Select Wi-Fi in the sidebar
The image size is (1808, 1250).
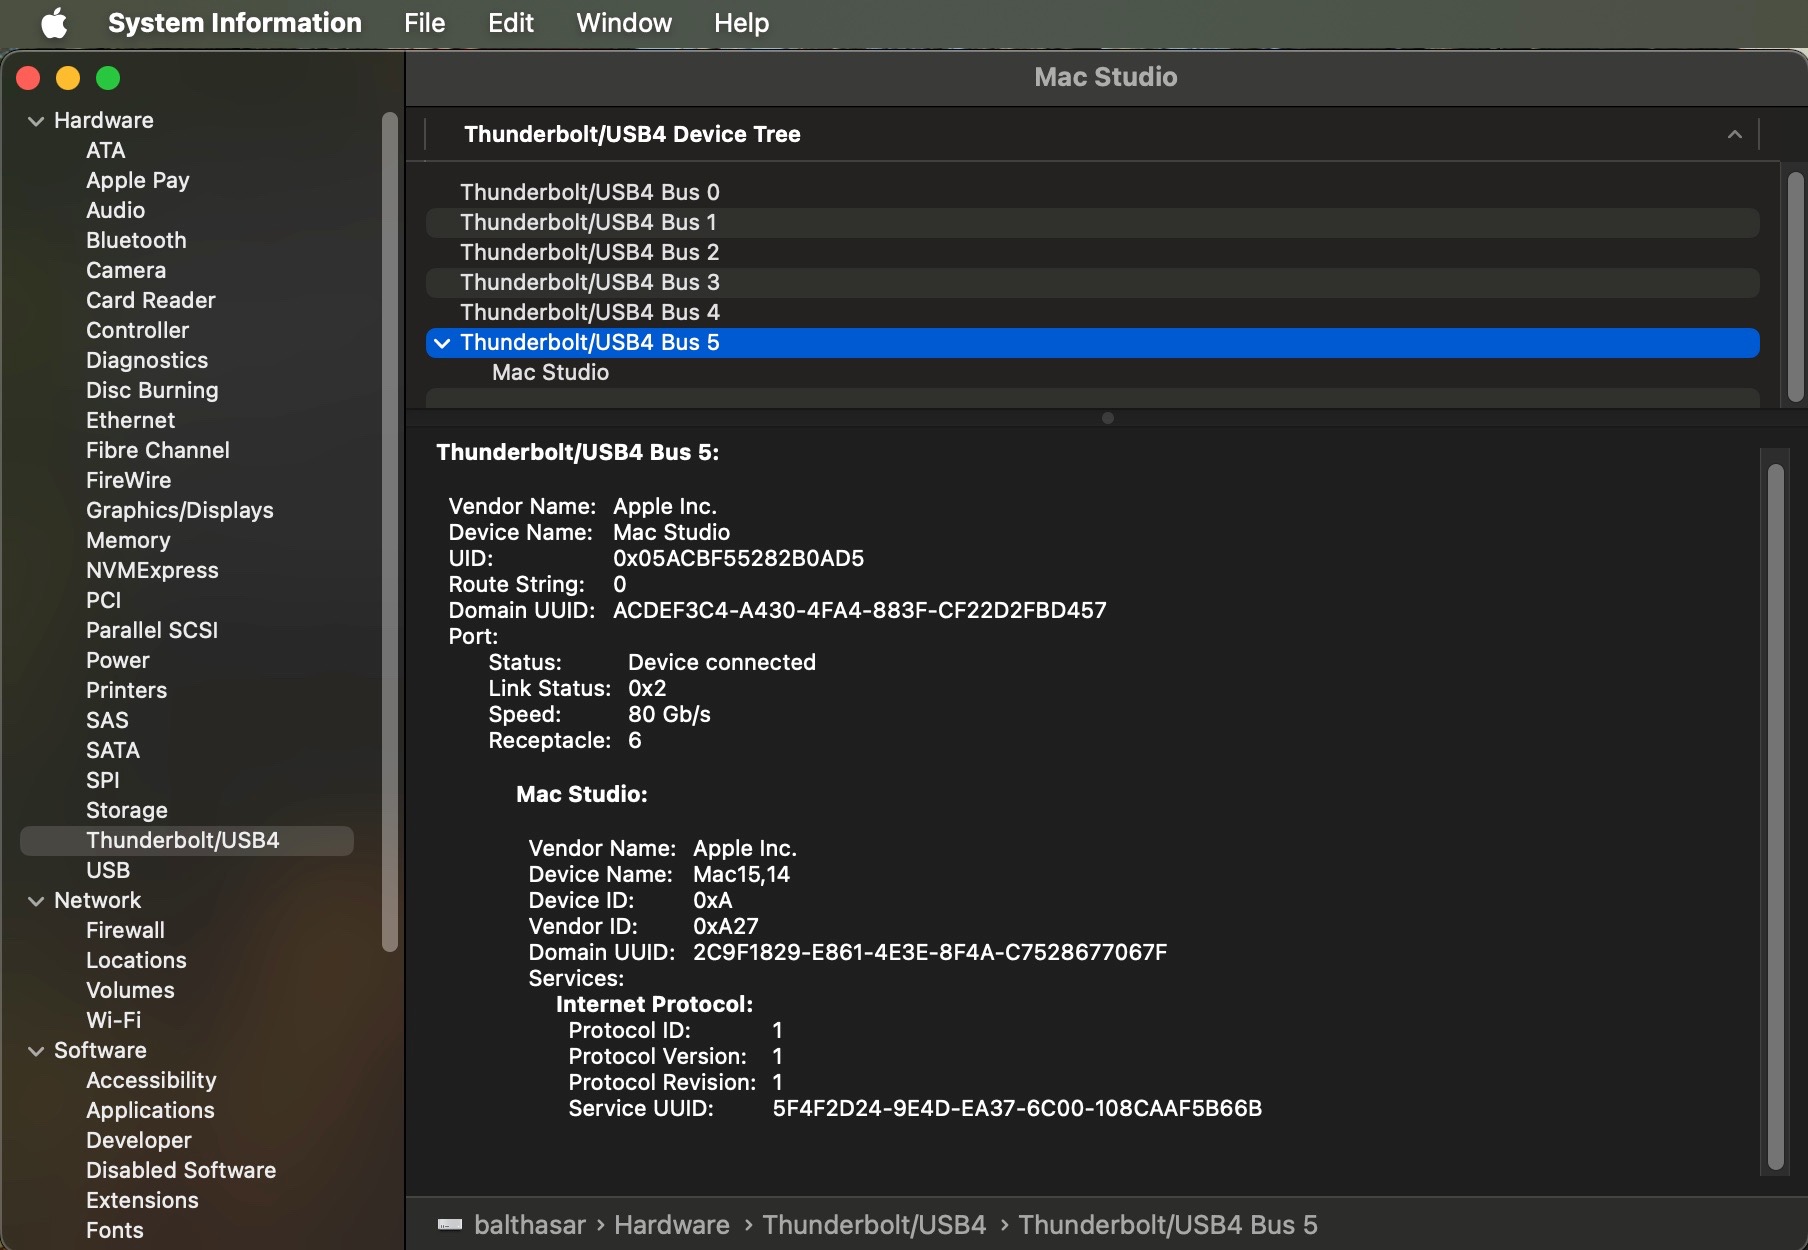(113, 1020)
